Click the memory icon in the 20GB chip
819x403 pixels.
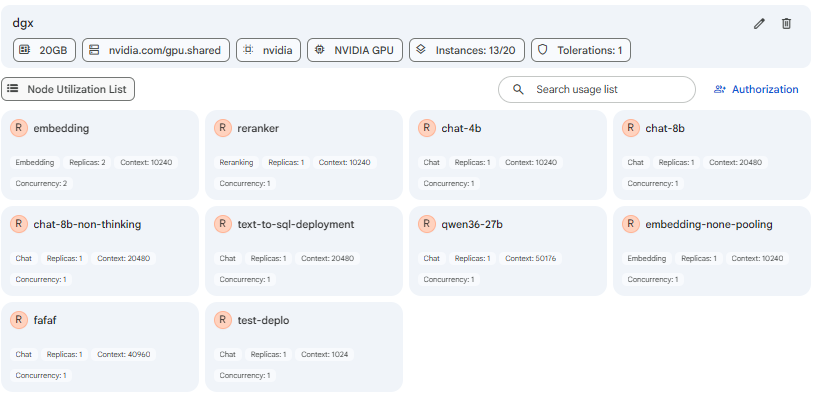(x=24, y=50)
